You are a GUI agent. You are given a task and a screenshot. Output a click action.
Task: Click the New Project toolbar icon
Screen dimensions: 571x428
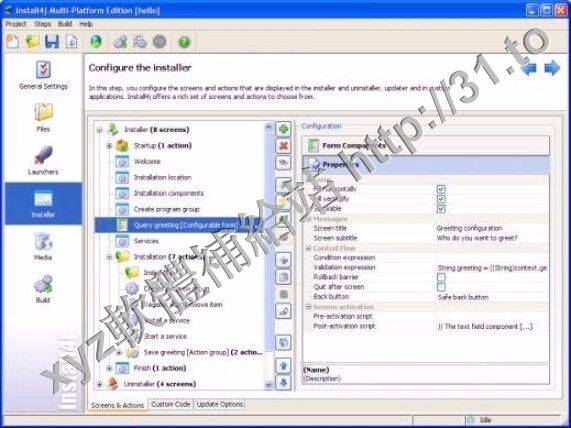[12, 42]
